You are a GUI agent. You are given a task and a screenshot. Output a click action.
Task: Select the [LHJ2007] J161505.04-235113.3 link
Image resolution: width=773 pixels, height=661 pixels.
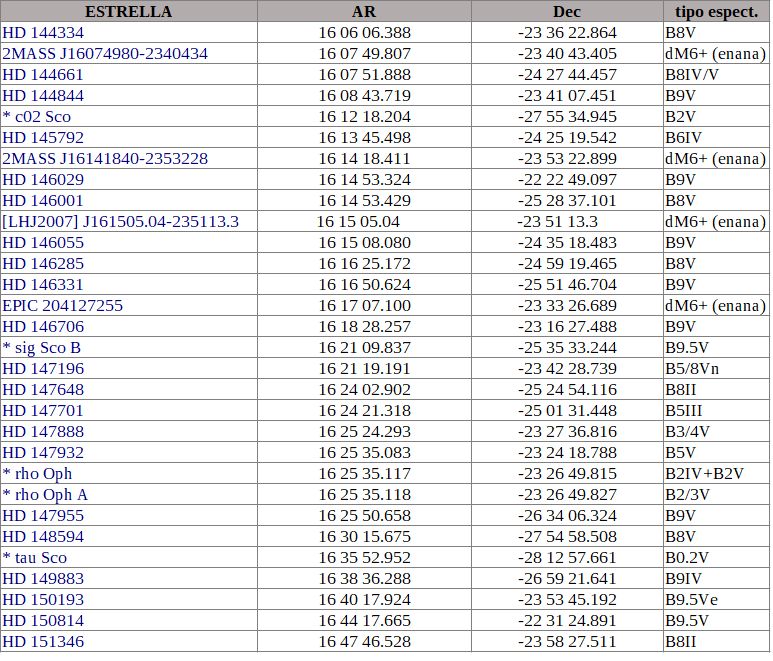tap(121, 221)
